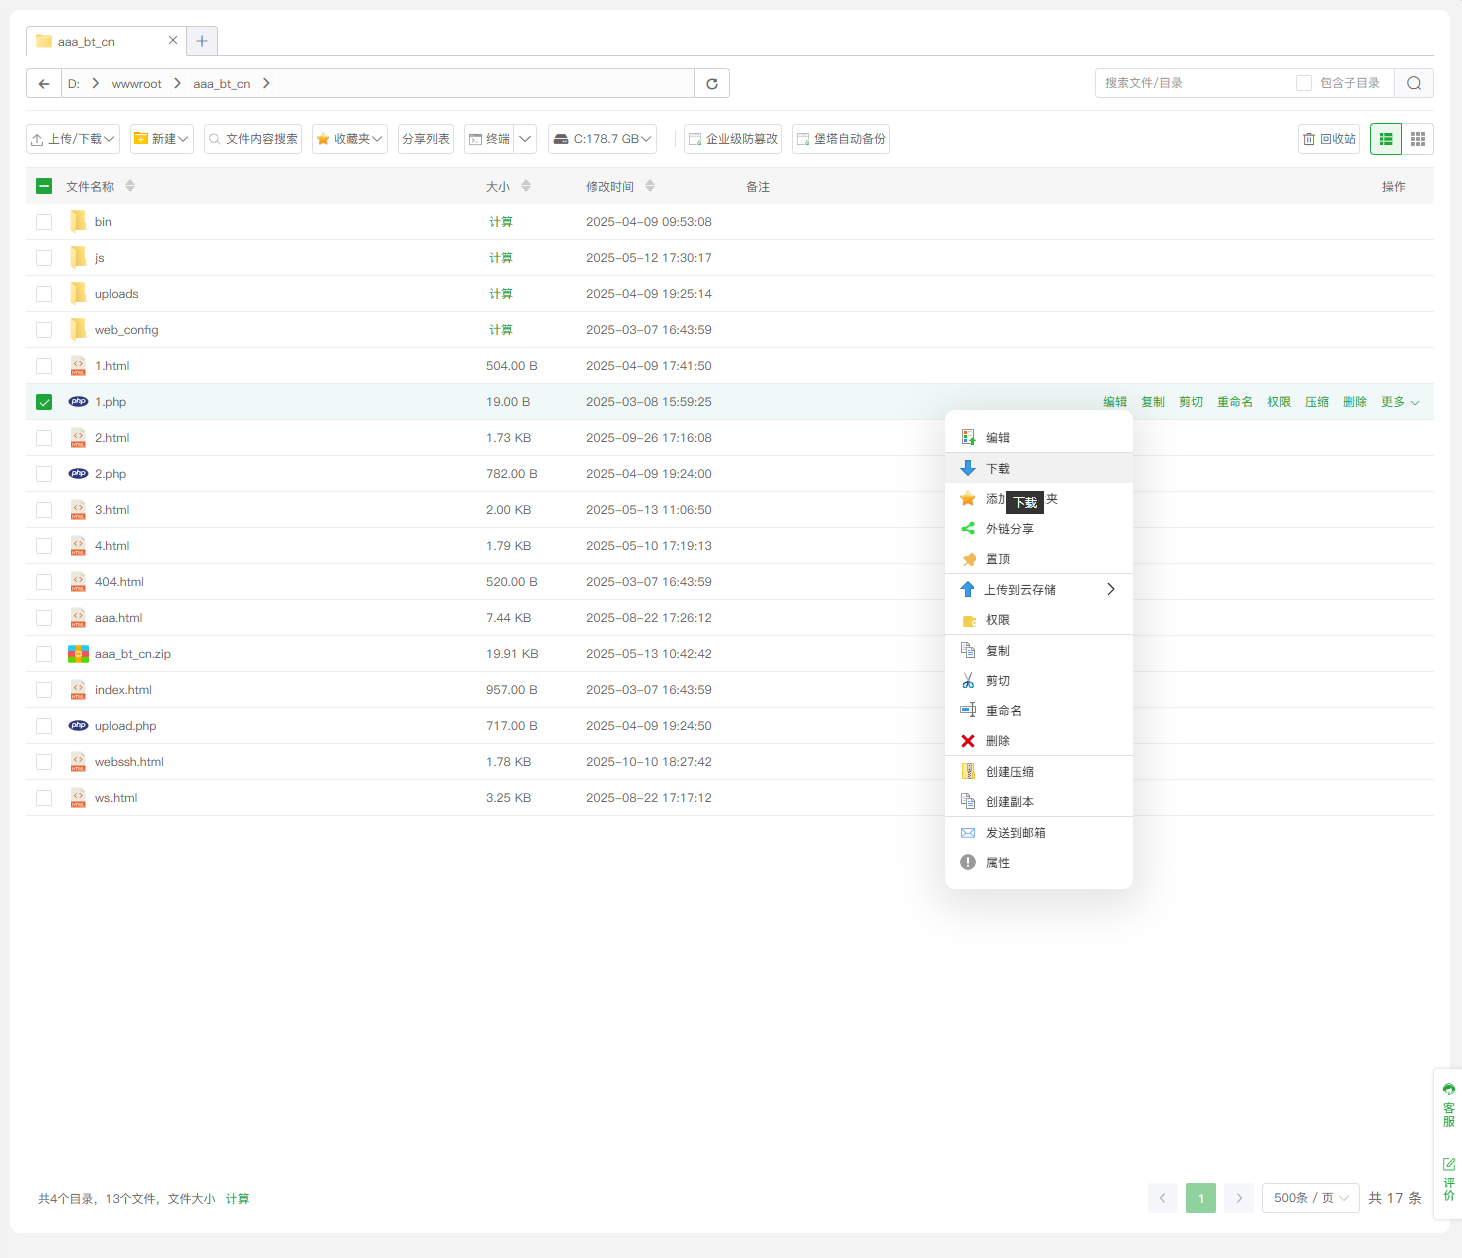
Task: Uncheck the 1.php file checkbox
Action: pos(44,402)
